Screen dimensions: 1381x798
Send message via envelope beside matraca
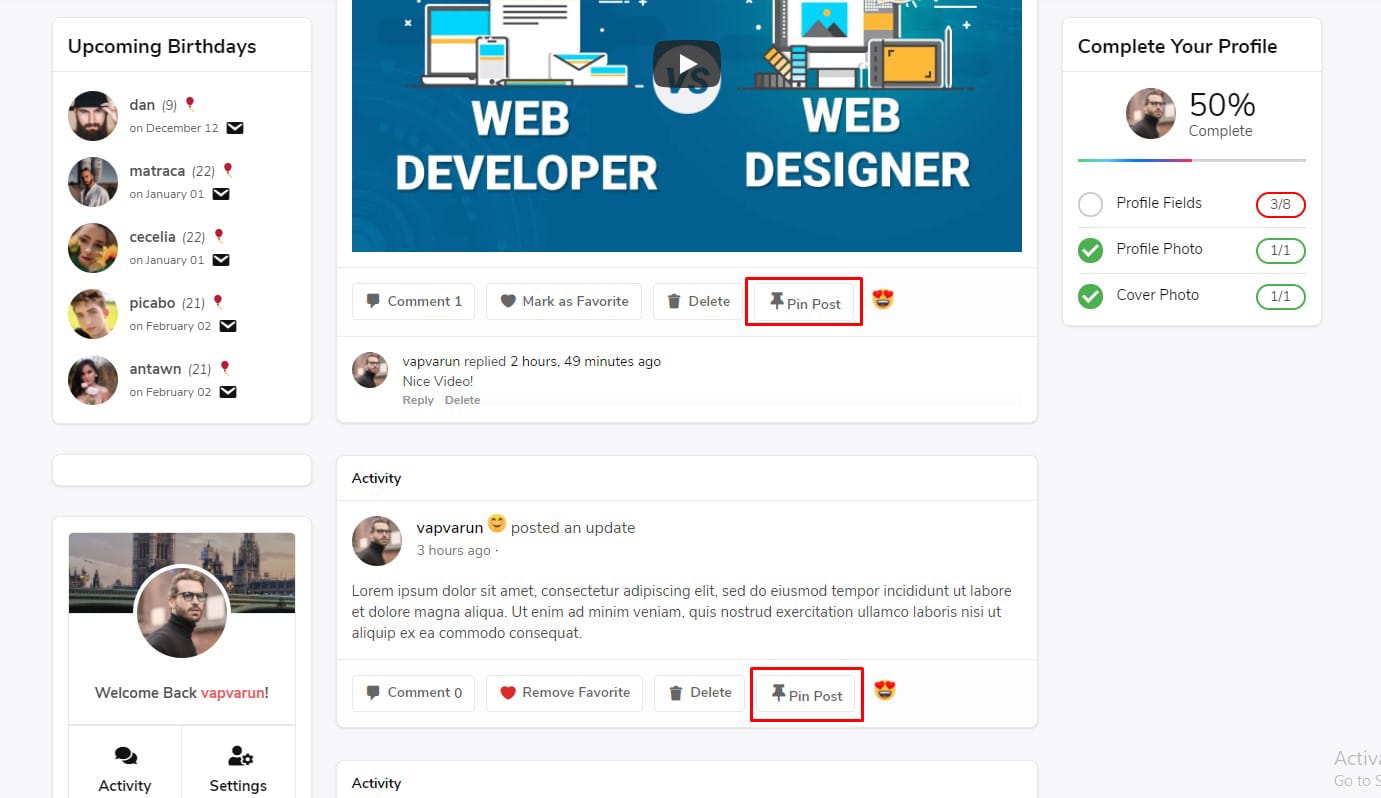click(x=221, y=194)
